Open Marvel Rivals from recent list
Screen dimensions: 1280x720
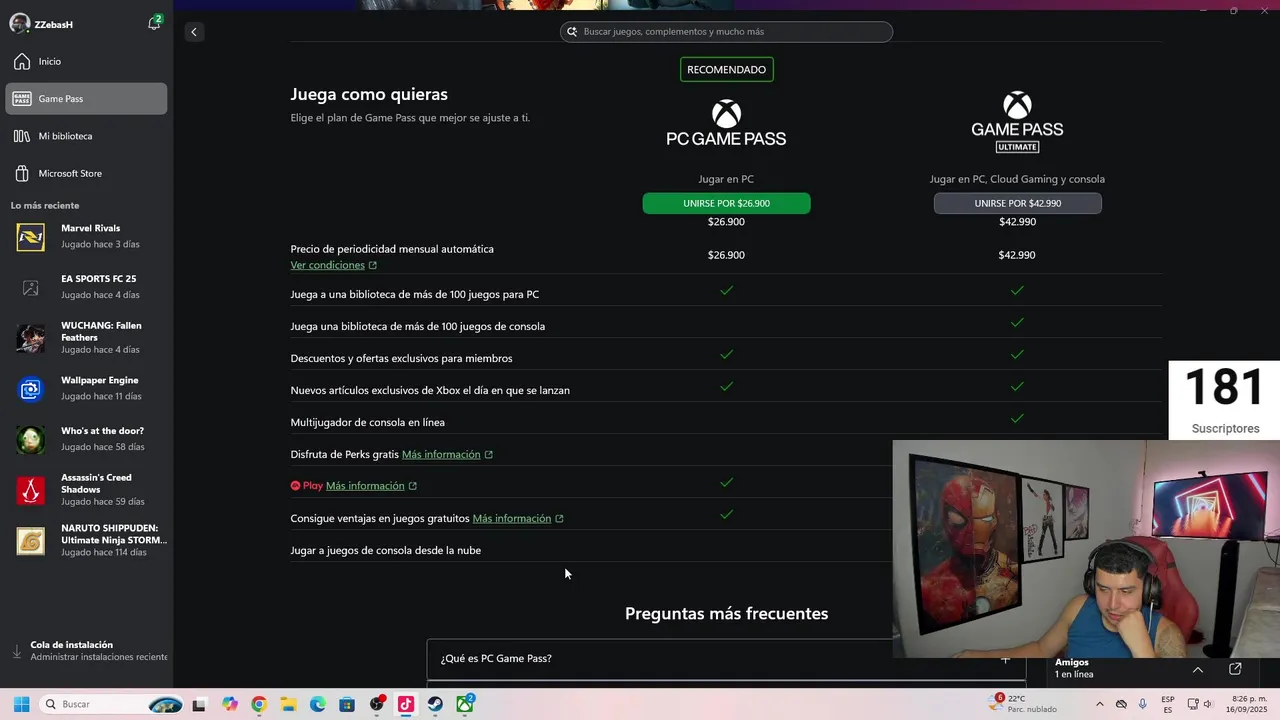pyautogui.click(x=86, y=237)
